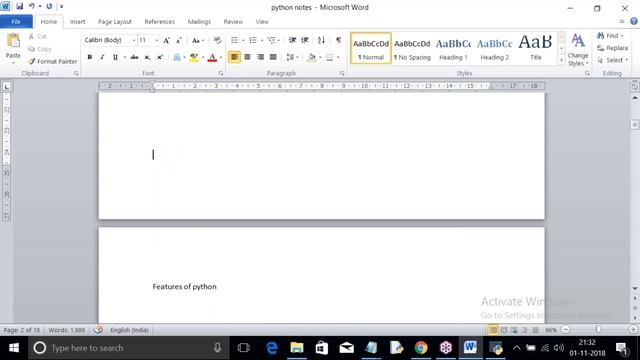Open Change Case dropdown
Viewport: 640px width, 360px height.
(x=198, y=40)
